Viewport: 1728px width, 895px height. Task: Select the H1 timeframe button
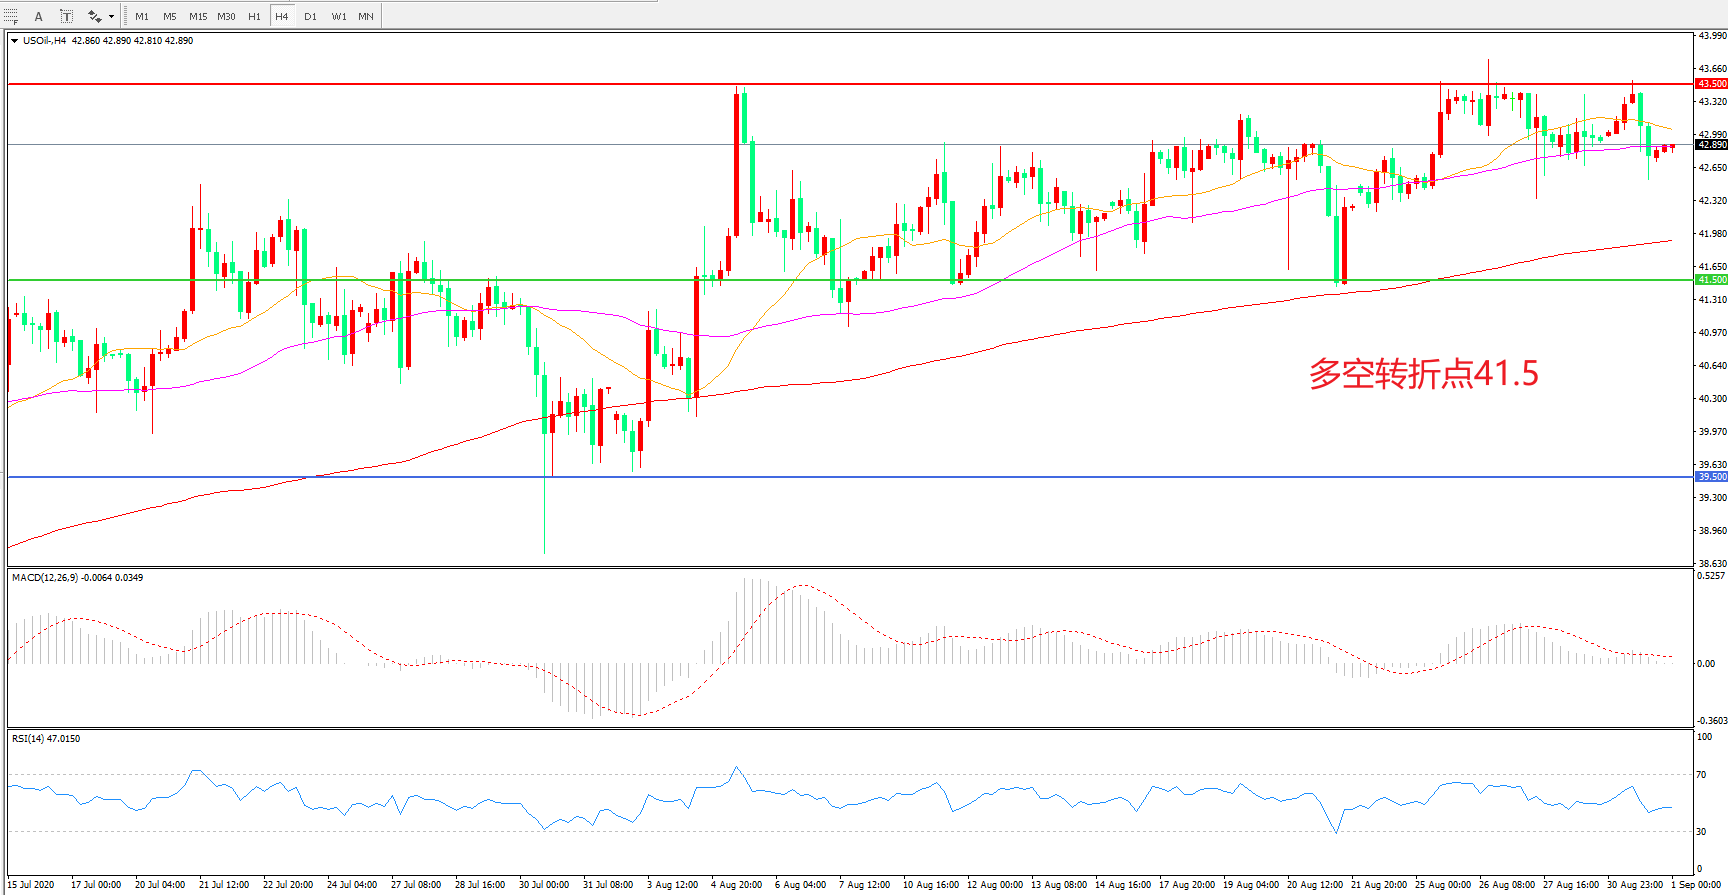(x=254, y=16)
